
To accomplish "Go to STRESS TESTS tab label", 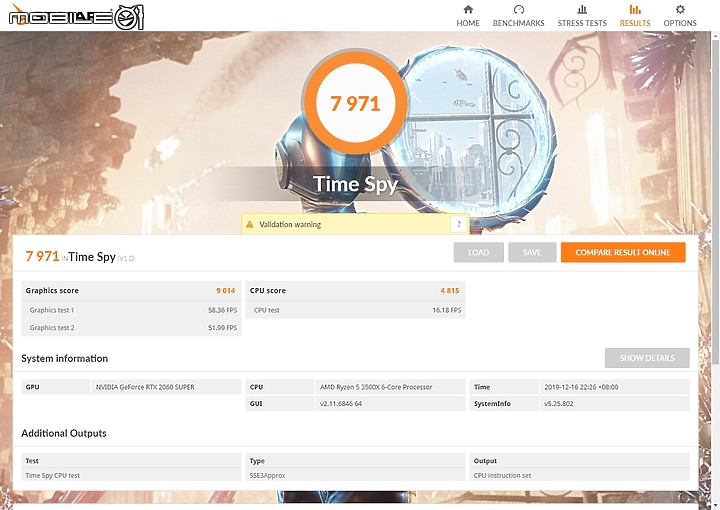I will pos(582,23).
